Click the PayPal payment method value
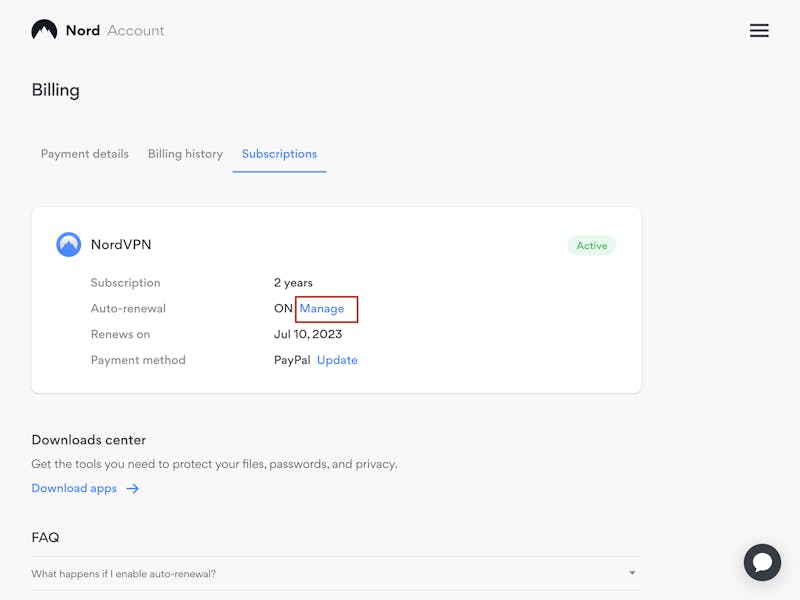This screenshot has height=600, width=800. coord(292,360)
